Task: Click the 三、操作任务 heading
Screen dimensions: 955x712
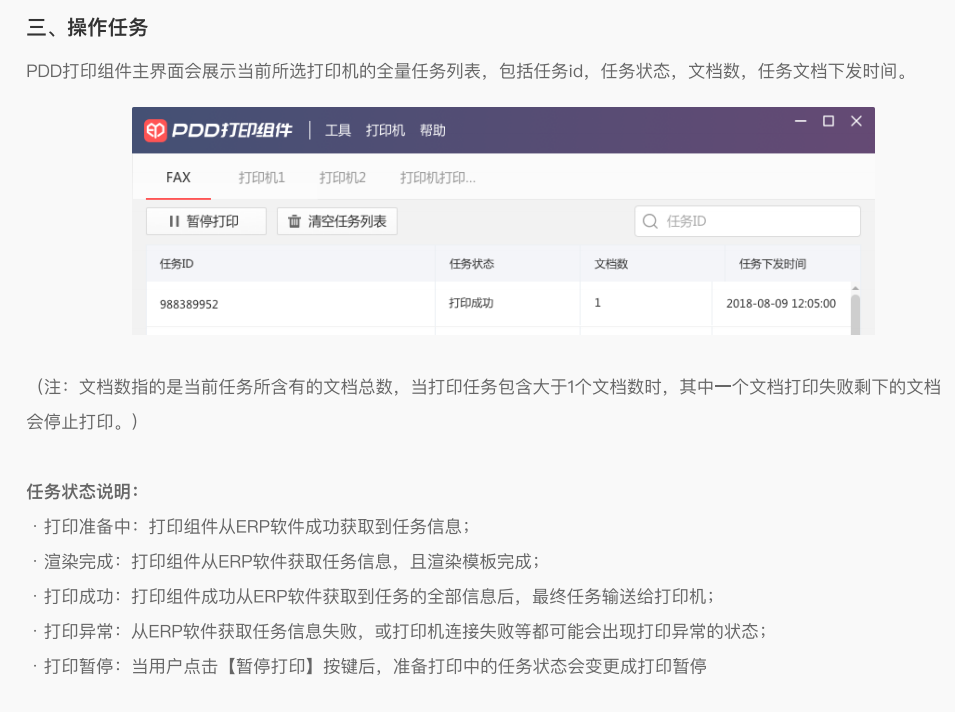Action: (87, 27)
